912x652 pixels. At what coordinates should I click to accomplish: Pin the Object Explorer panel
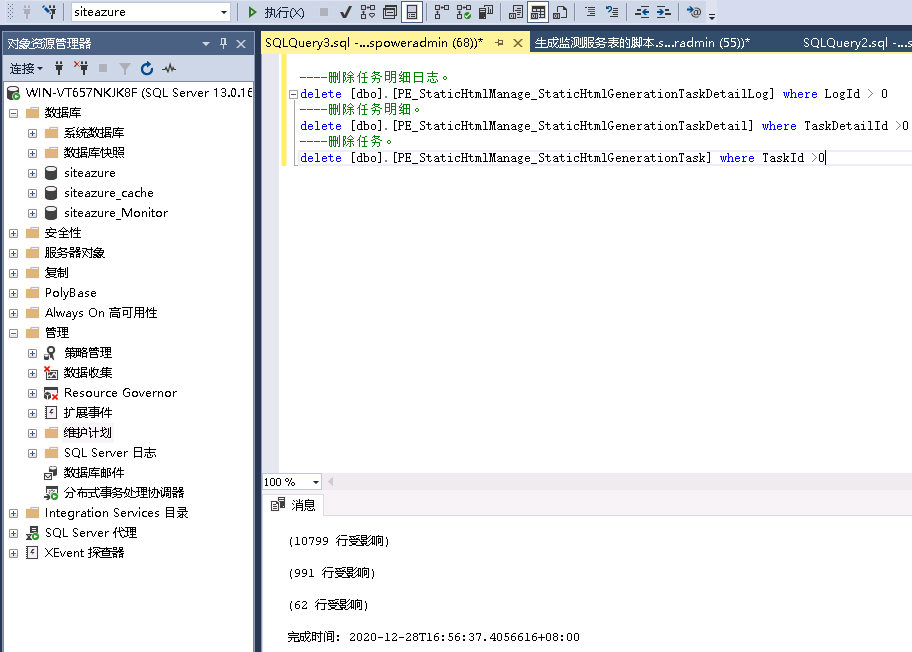[222, 43]
